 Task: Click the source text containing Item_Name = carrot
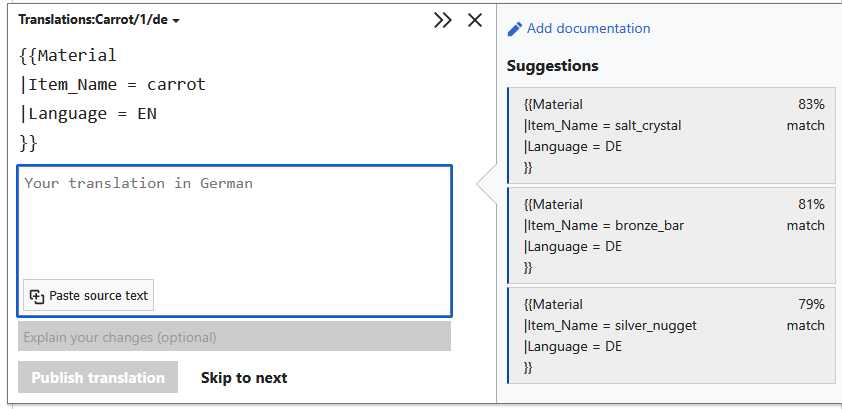coord(117,85)
